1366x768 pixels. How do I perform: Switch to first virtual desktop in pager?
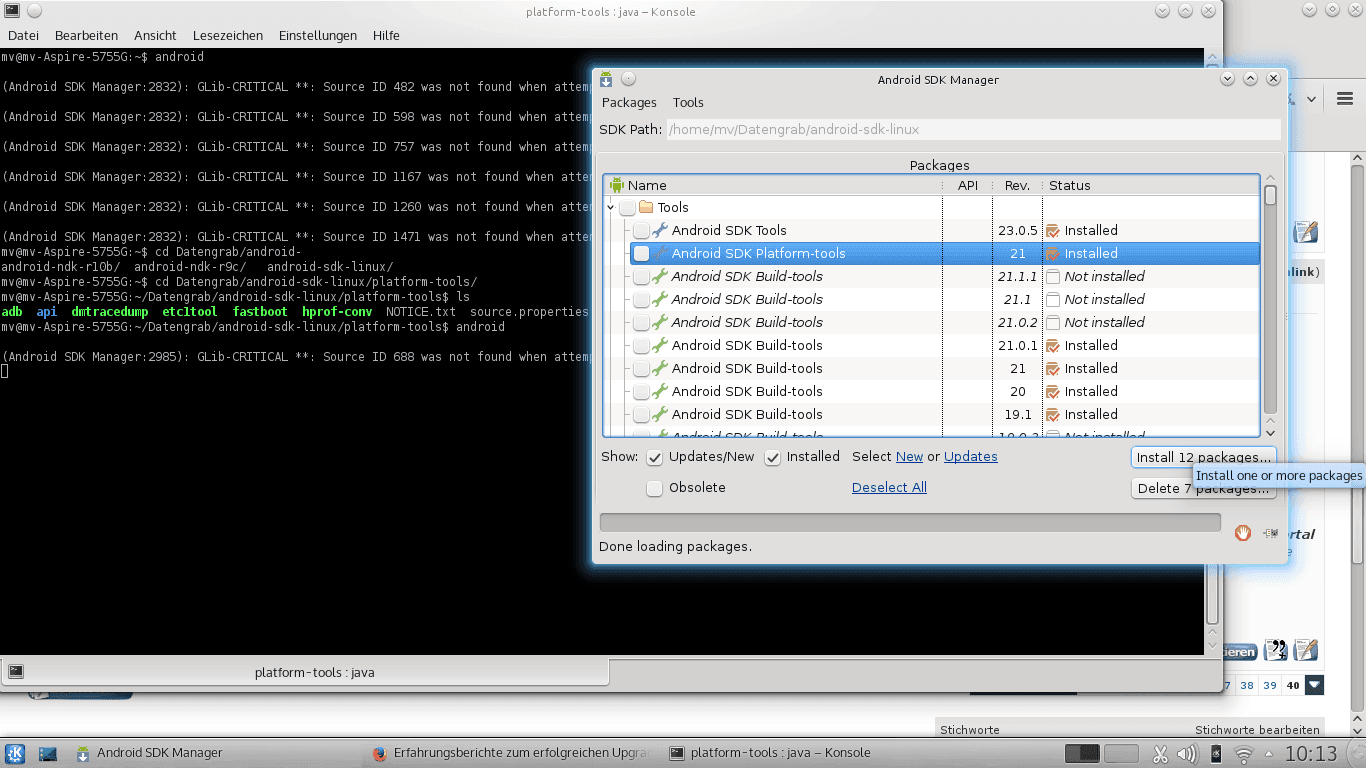(x=1082, y=753)
